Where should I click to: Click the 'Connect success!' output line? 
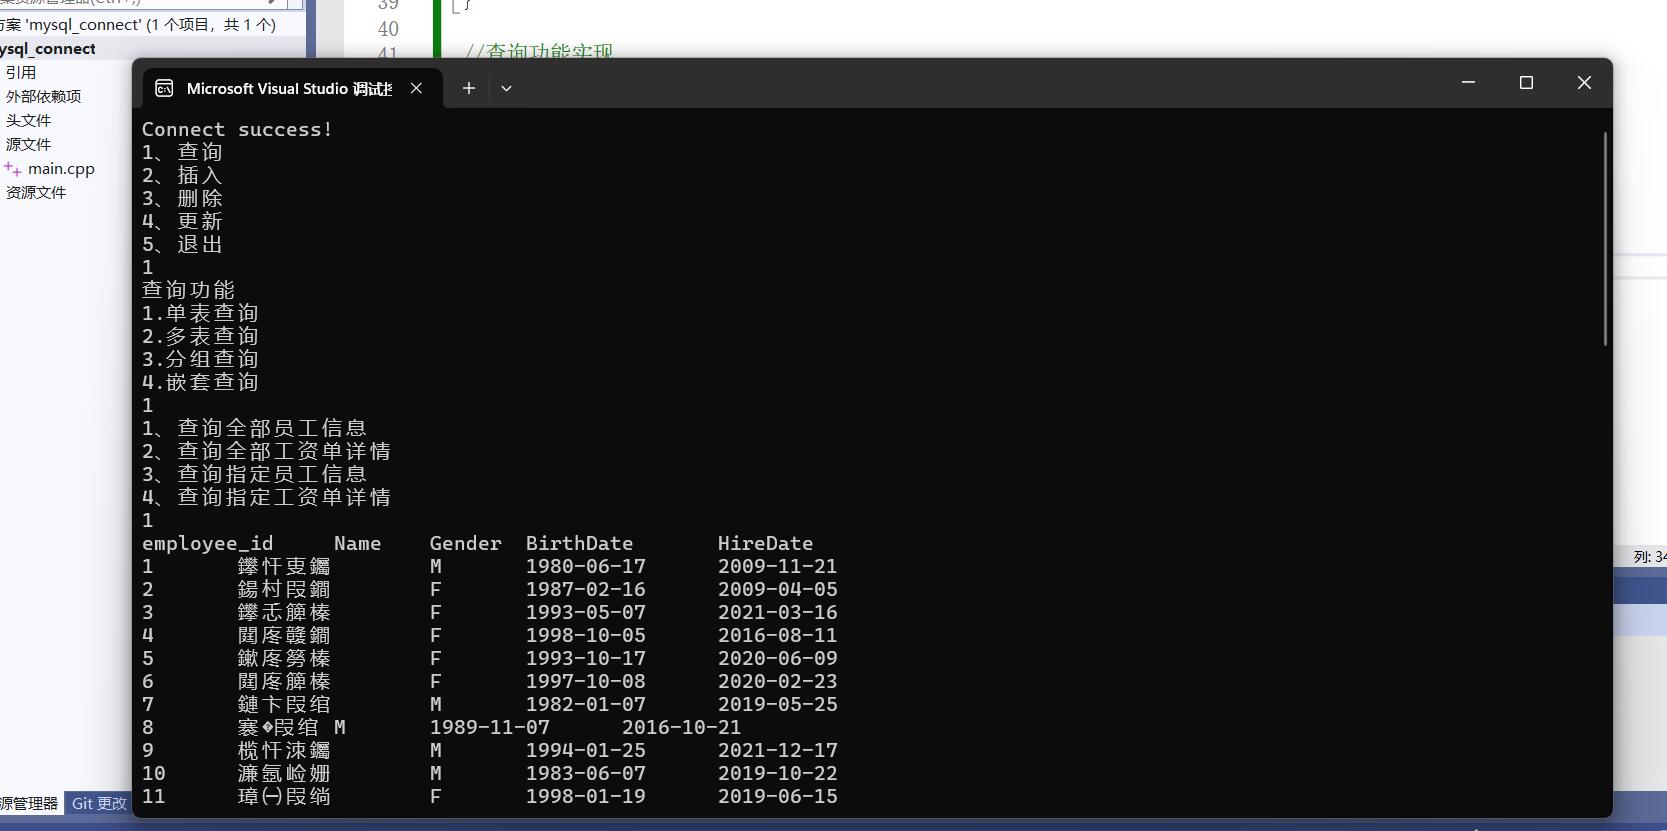tap(237, 129)
